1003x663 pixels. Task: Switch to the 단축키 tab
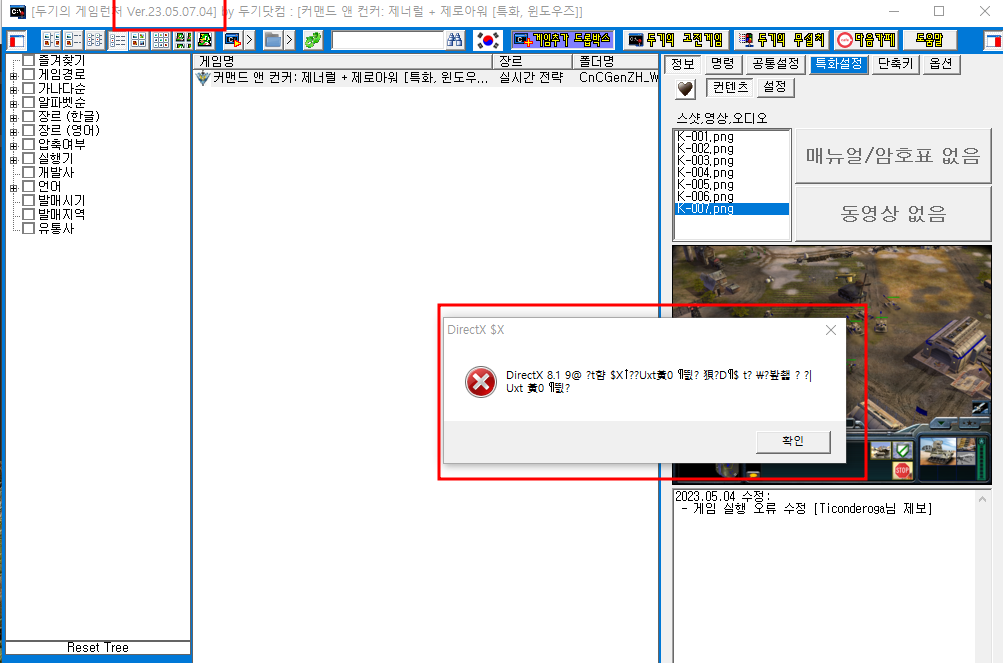(x=896, y=64)
